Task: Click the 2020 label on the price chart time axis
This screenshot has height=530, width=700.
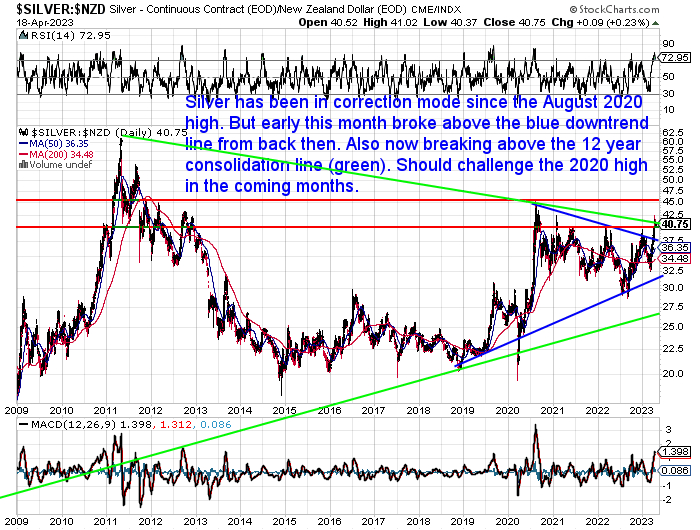Action: click(x=508, y=410)
